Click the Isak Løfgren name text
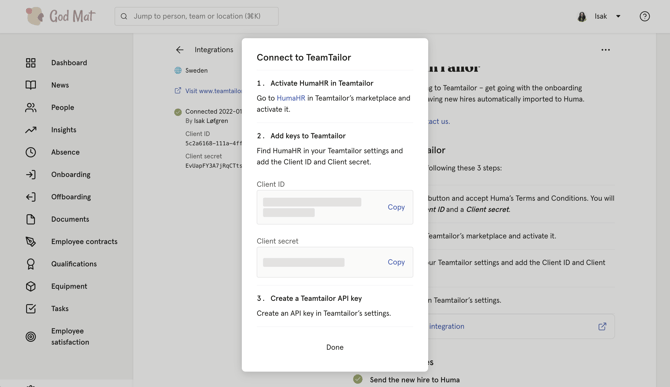Viewport: 670px width, 387px height. pyautogui.click(x=211, y=121)
